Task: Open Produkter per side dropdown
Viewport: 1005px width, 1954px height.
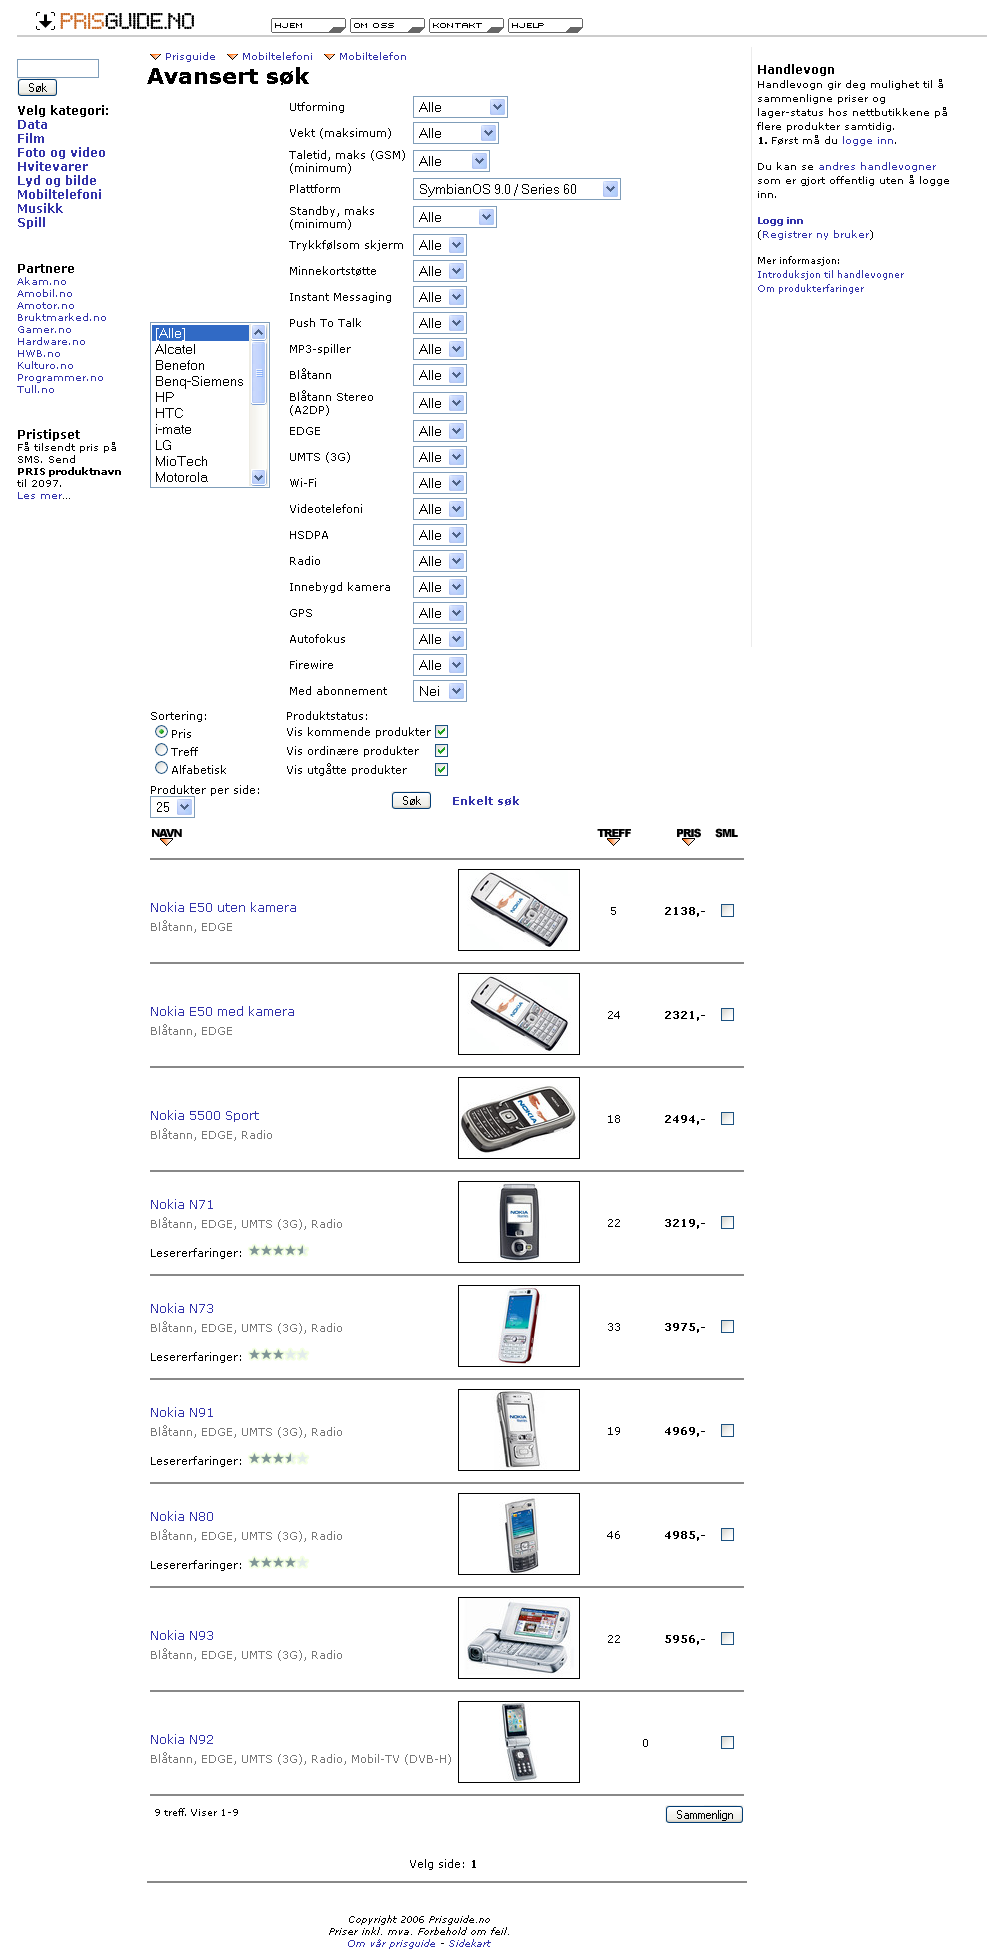Action: click(172, 807)
